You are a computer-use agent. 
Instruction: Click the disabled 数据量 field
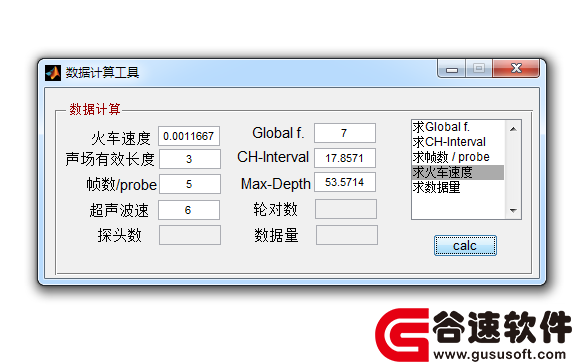click(347, 235)
